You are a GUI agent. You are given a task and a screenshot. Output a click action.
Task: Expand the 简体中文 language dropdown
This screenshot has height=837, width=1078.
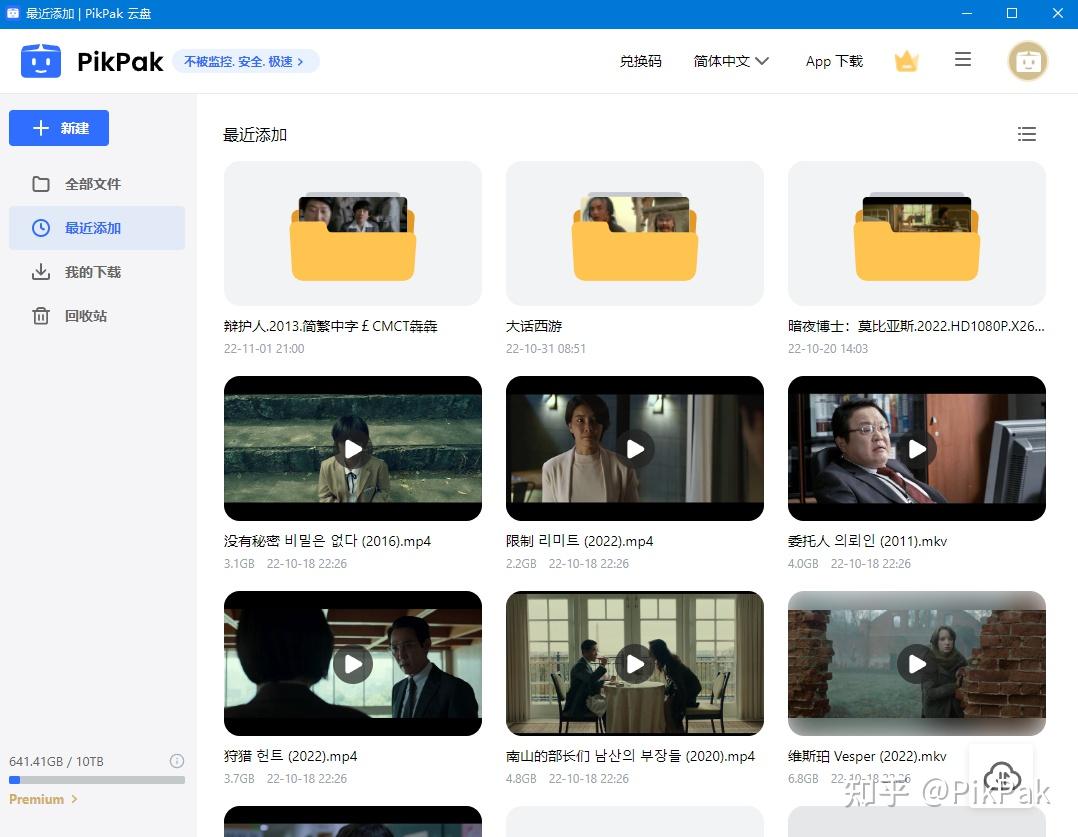[731, 60]
